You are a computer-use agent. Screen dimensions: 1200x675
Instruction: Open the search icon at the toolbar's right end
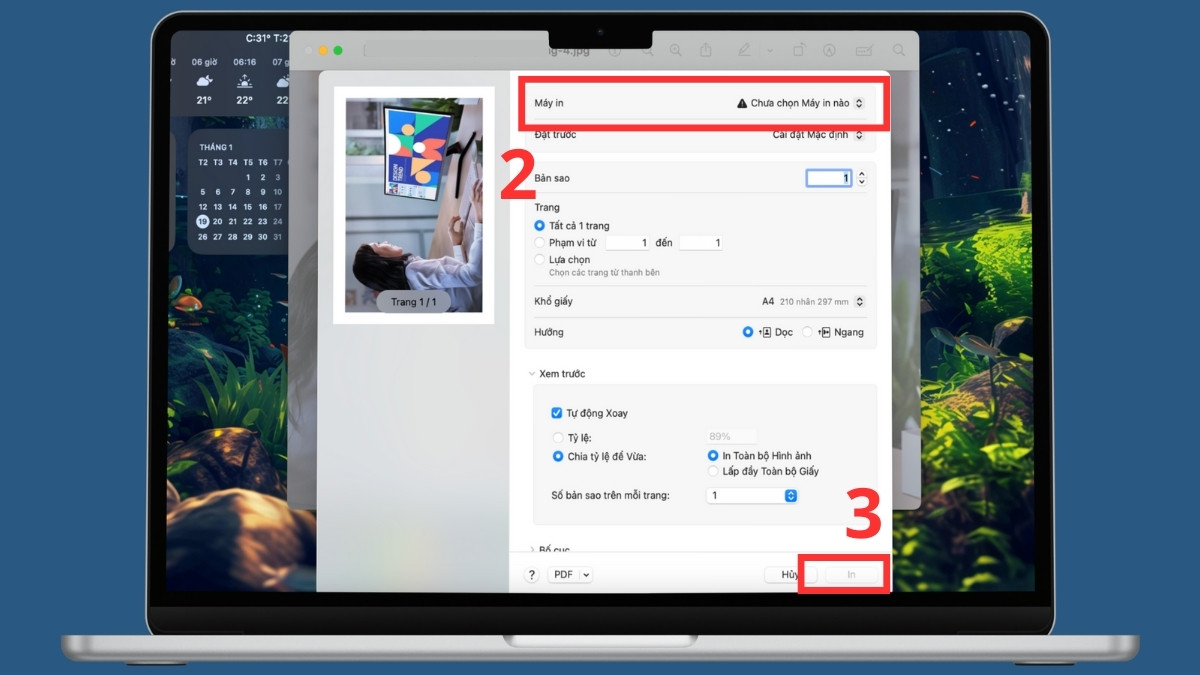897,49
